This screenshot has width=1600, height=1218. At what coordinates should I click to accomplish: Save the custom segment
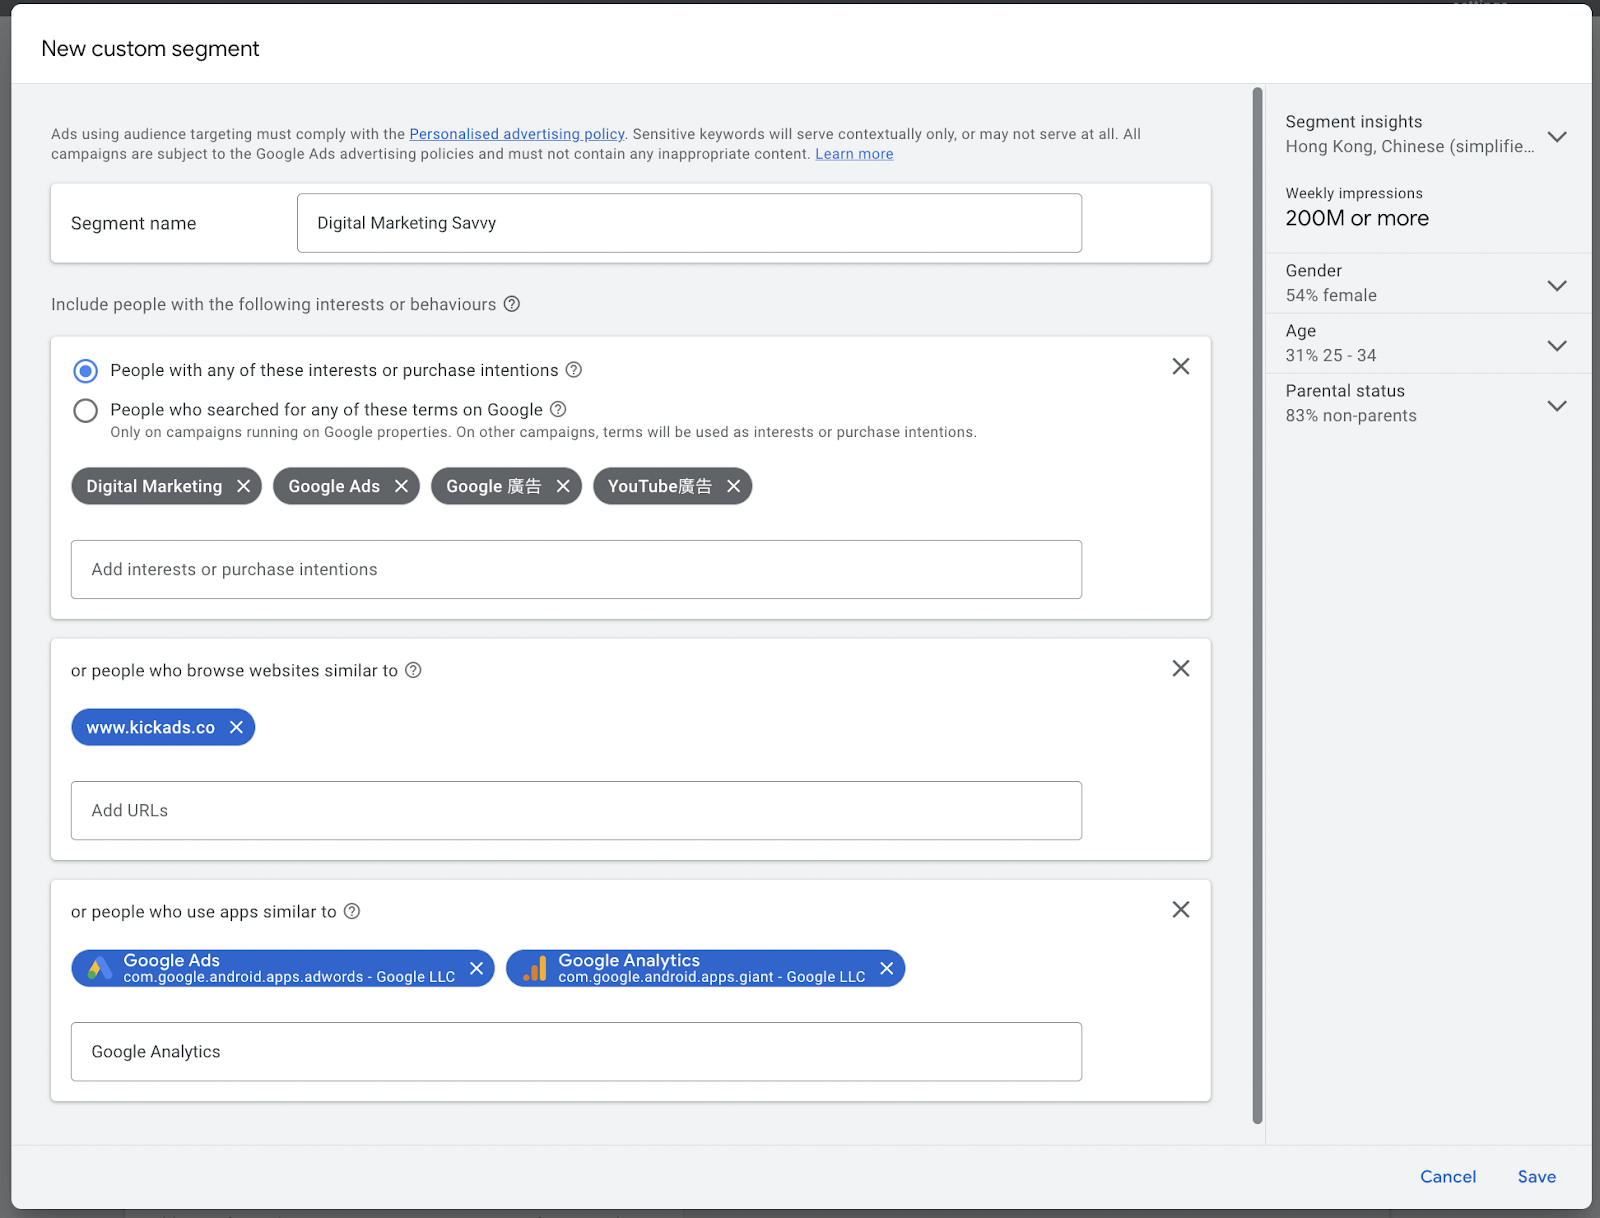click(x=1537, y=1177)
